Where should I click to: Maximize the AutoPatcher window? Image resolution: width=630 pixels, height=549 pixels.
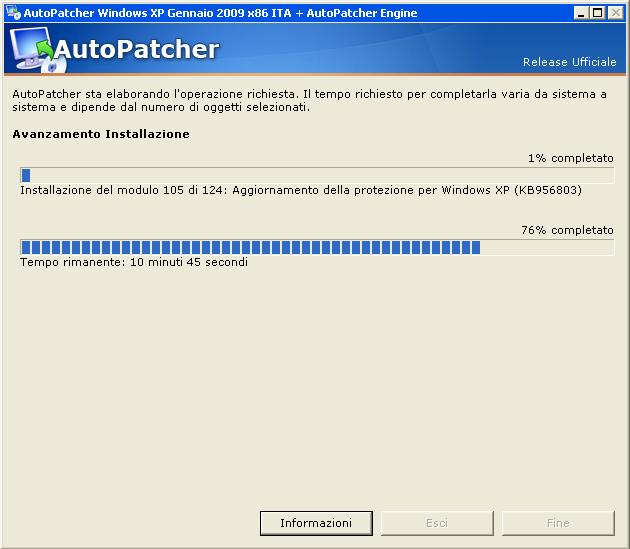click(x=597, y=13)
